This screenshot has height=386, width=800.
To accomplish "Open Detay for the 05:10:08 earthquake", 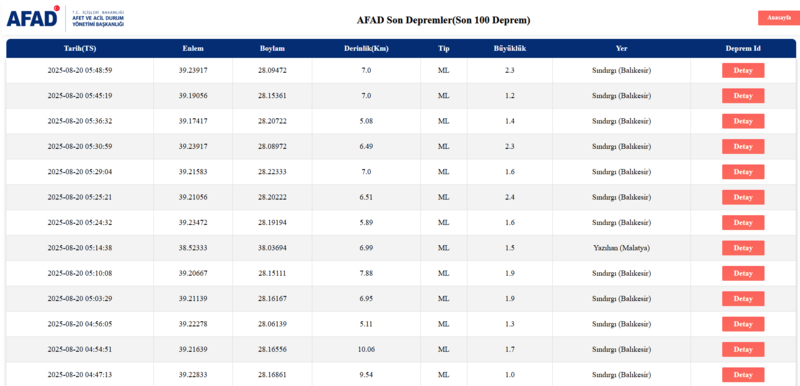I will [x=743, y=273].
